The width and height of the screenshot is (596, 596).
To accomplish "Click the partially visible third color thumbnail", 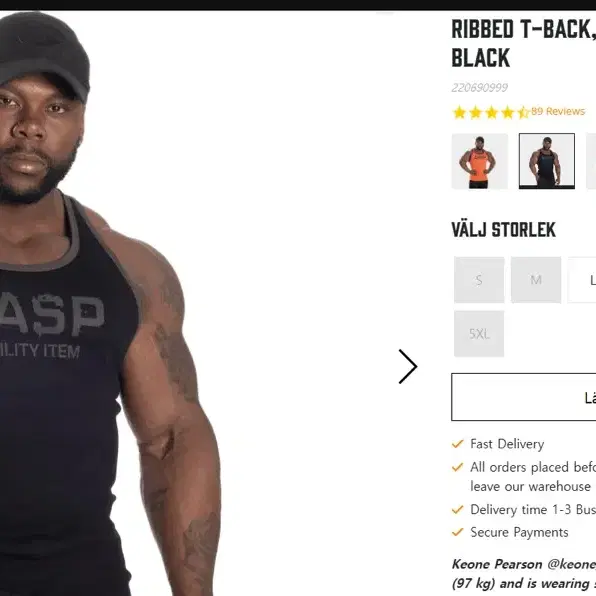I will coord(591,161).
